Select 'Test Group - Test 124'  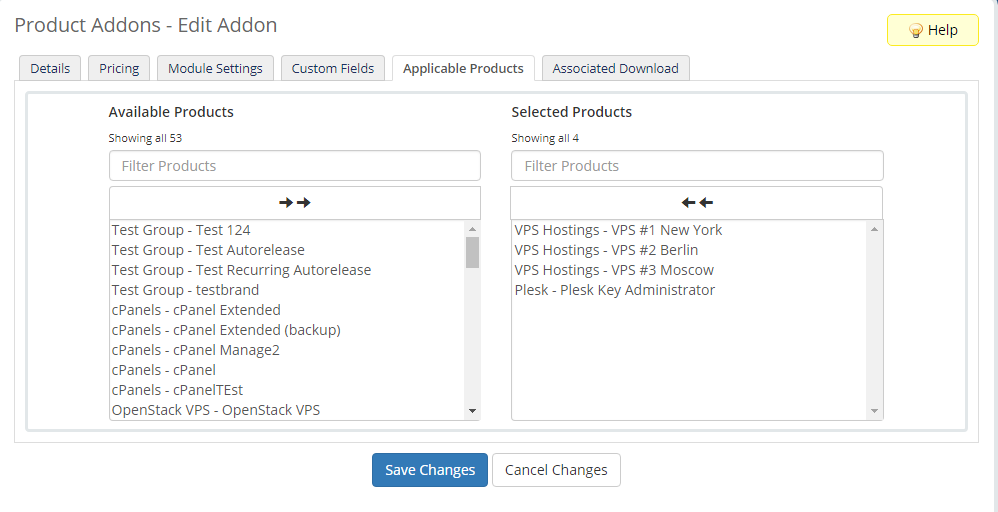click(288, 230)
